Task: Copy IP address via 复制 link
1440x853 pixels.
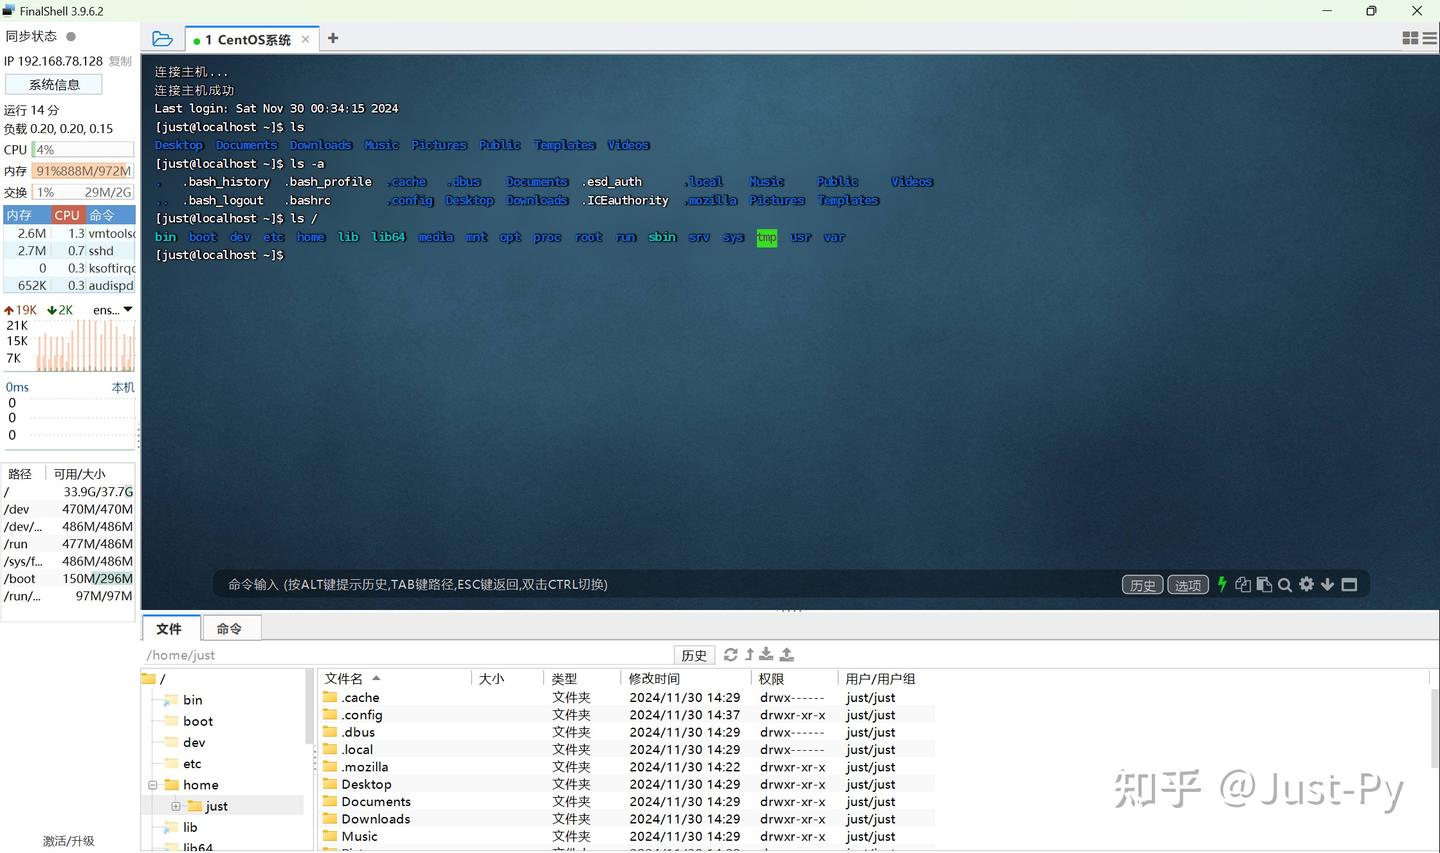Action: click(x=120, y=61)
